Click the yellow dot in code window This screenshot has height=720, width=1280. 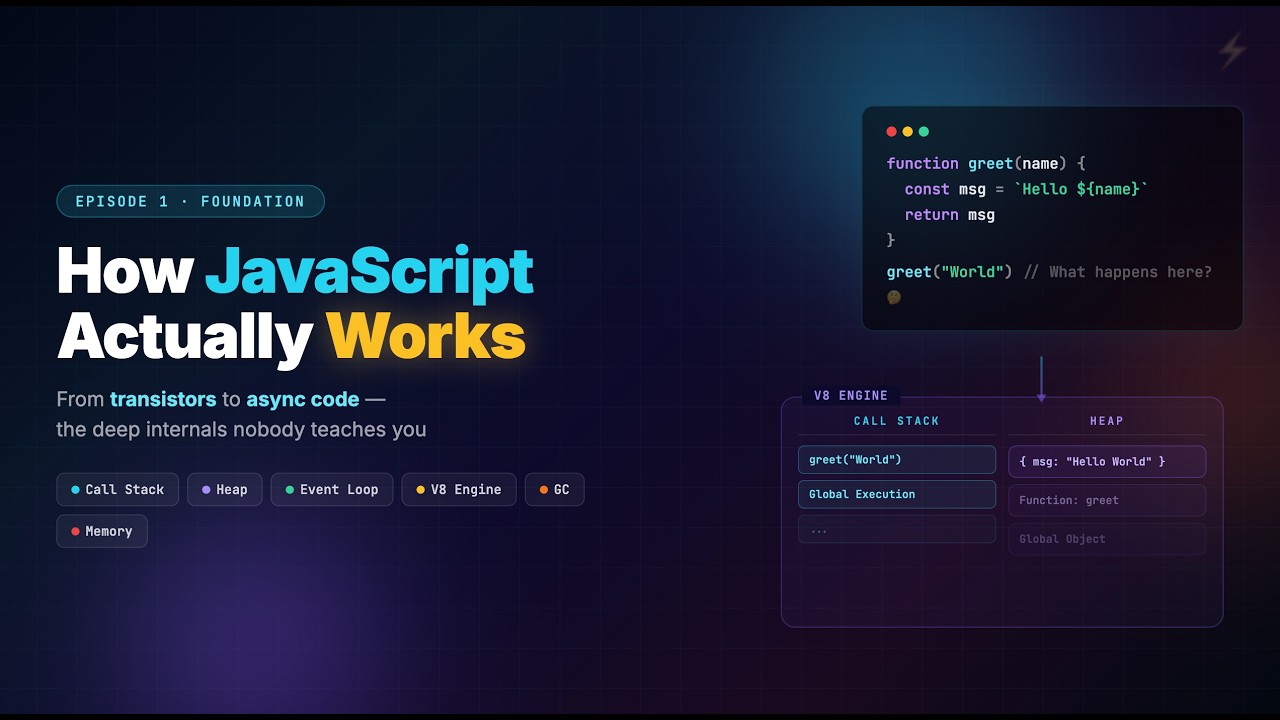click(908, 132)
